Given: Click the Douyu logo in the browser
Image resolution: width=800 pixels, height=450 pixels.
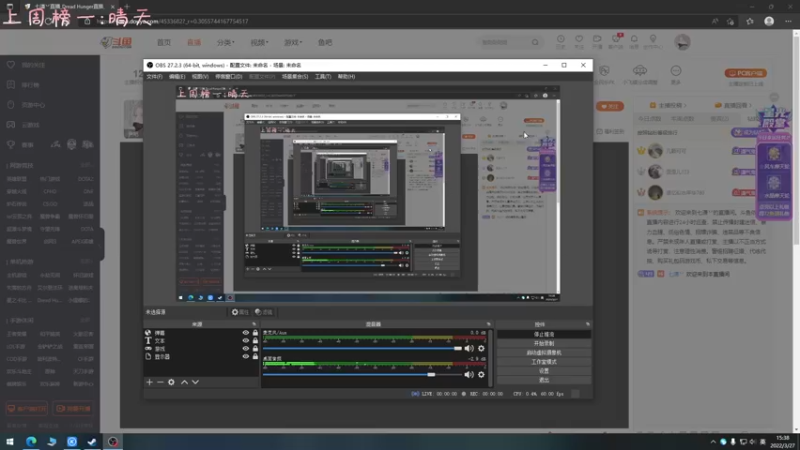Looking at the screenshot, I should point(116,42).
